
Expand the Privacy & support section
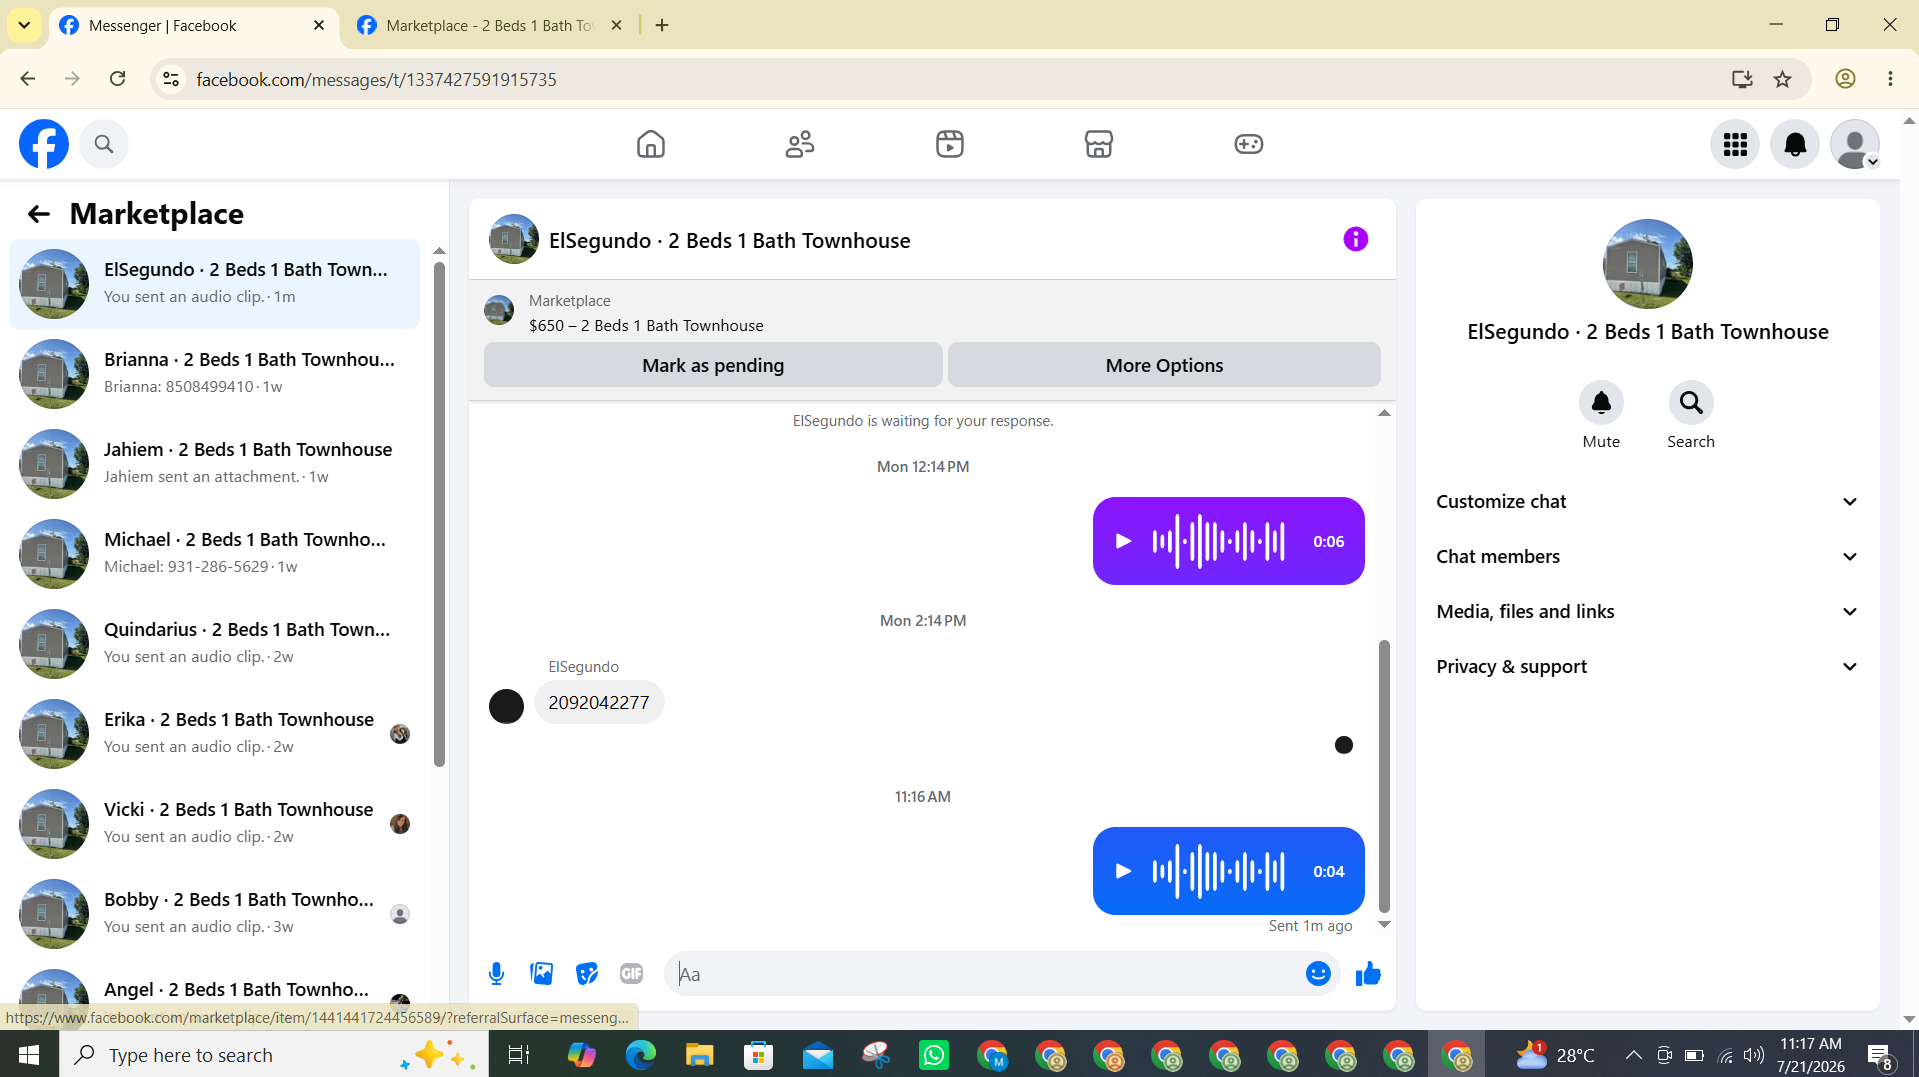(1647, 667)
